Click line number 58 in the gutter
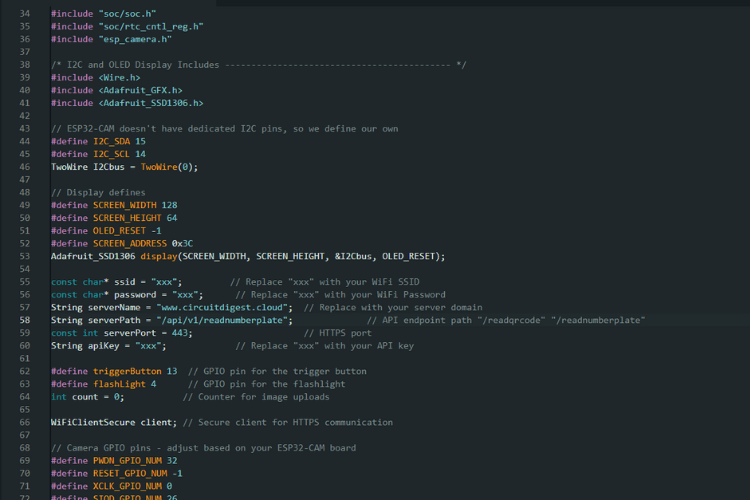The width and height of the screenshot is (750, 500). click(x=24, y=320)
